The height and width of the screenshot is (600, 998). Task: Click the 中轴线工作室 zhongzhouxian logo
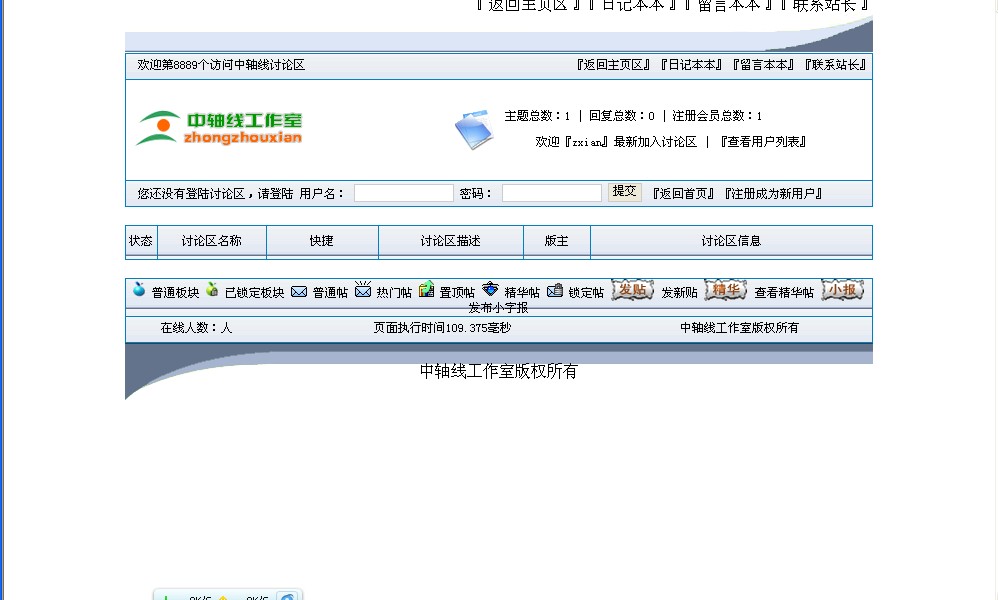pos(219,128)
